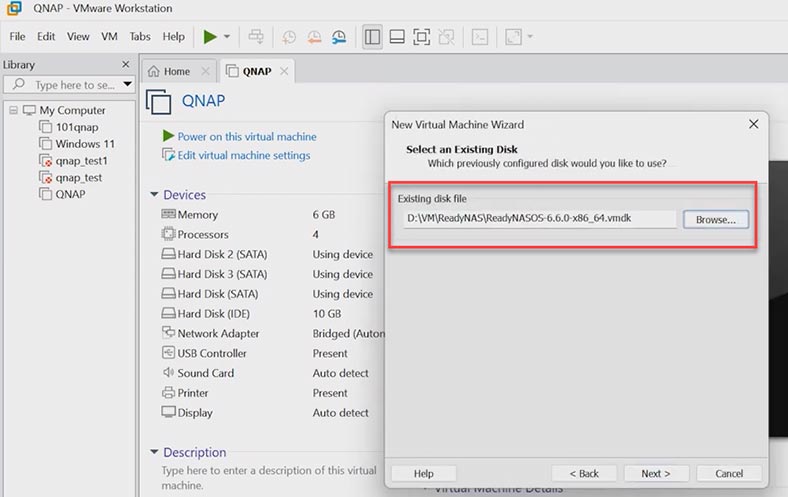Toggle the library sidebar view icon

coord(372,37)
